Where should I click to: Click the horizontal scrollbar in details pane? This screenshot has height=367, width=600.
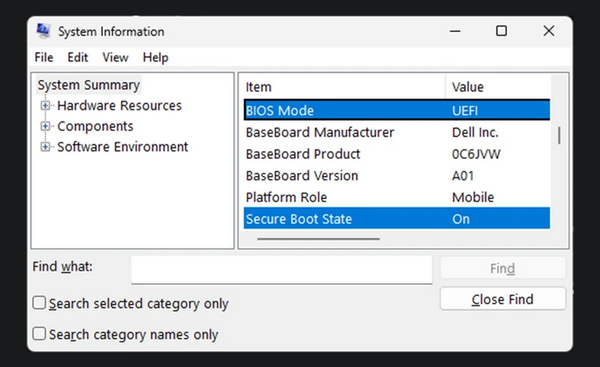point(318,239)
